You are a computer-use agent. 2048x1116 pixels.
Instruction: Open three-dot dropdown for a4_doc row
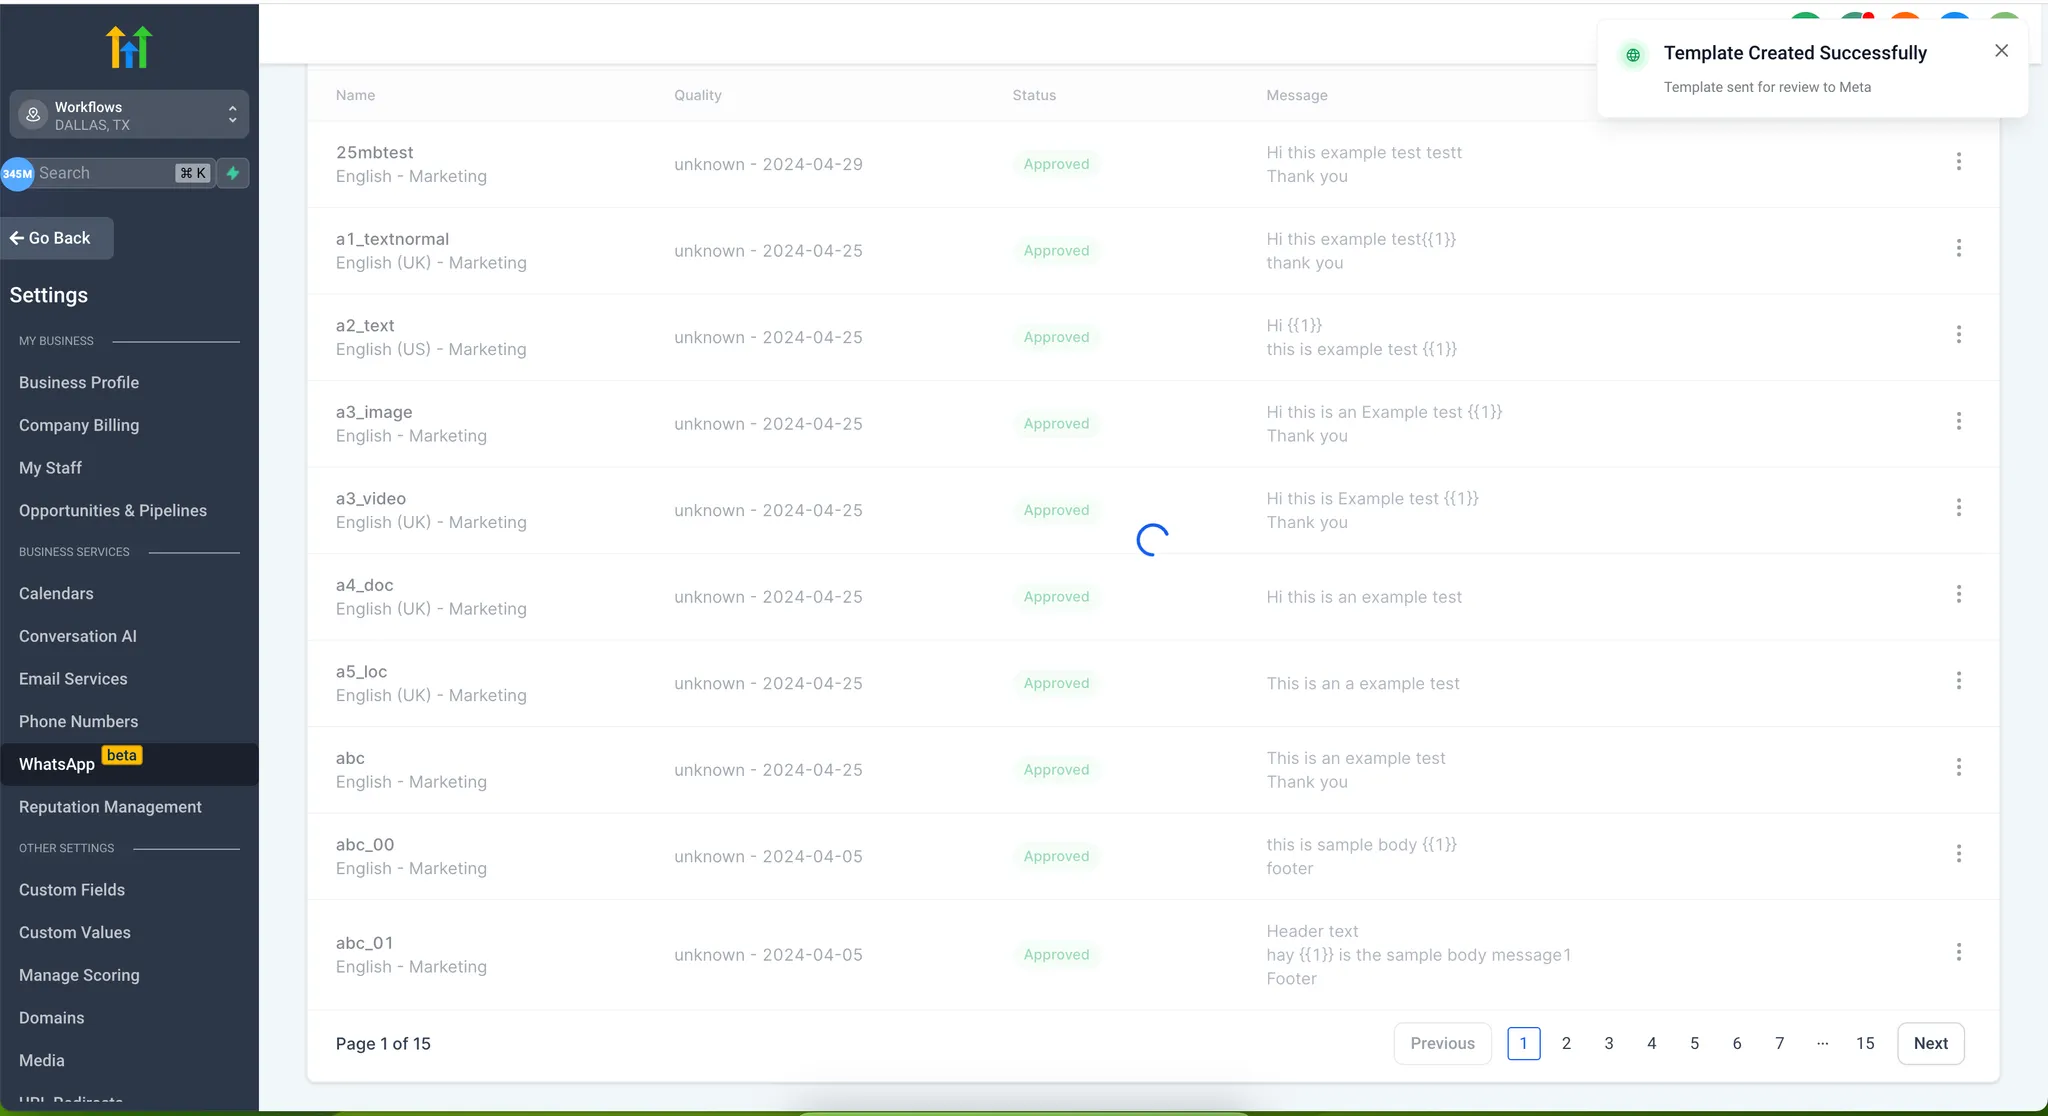(x=1958, y=595)
